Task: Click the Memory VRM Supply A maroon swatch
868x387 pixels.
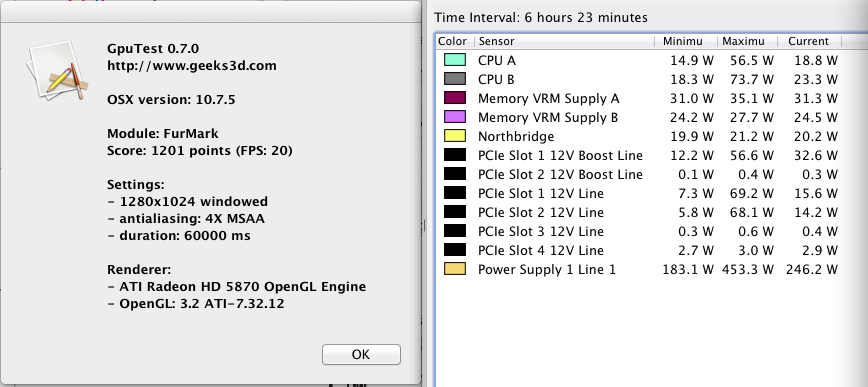Action: tap(454, 98)
